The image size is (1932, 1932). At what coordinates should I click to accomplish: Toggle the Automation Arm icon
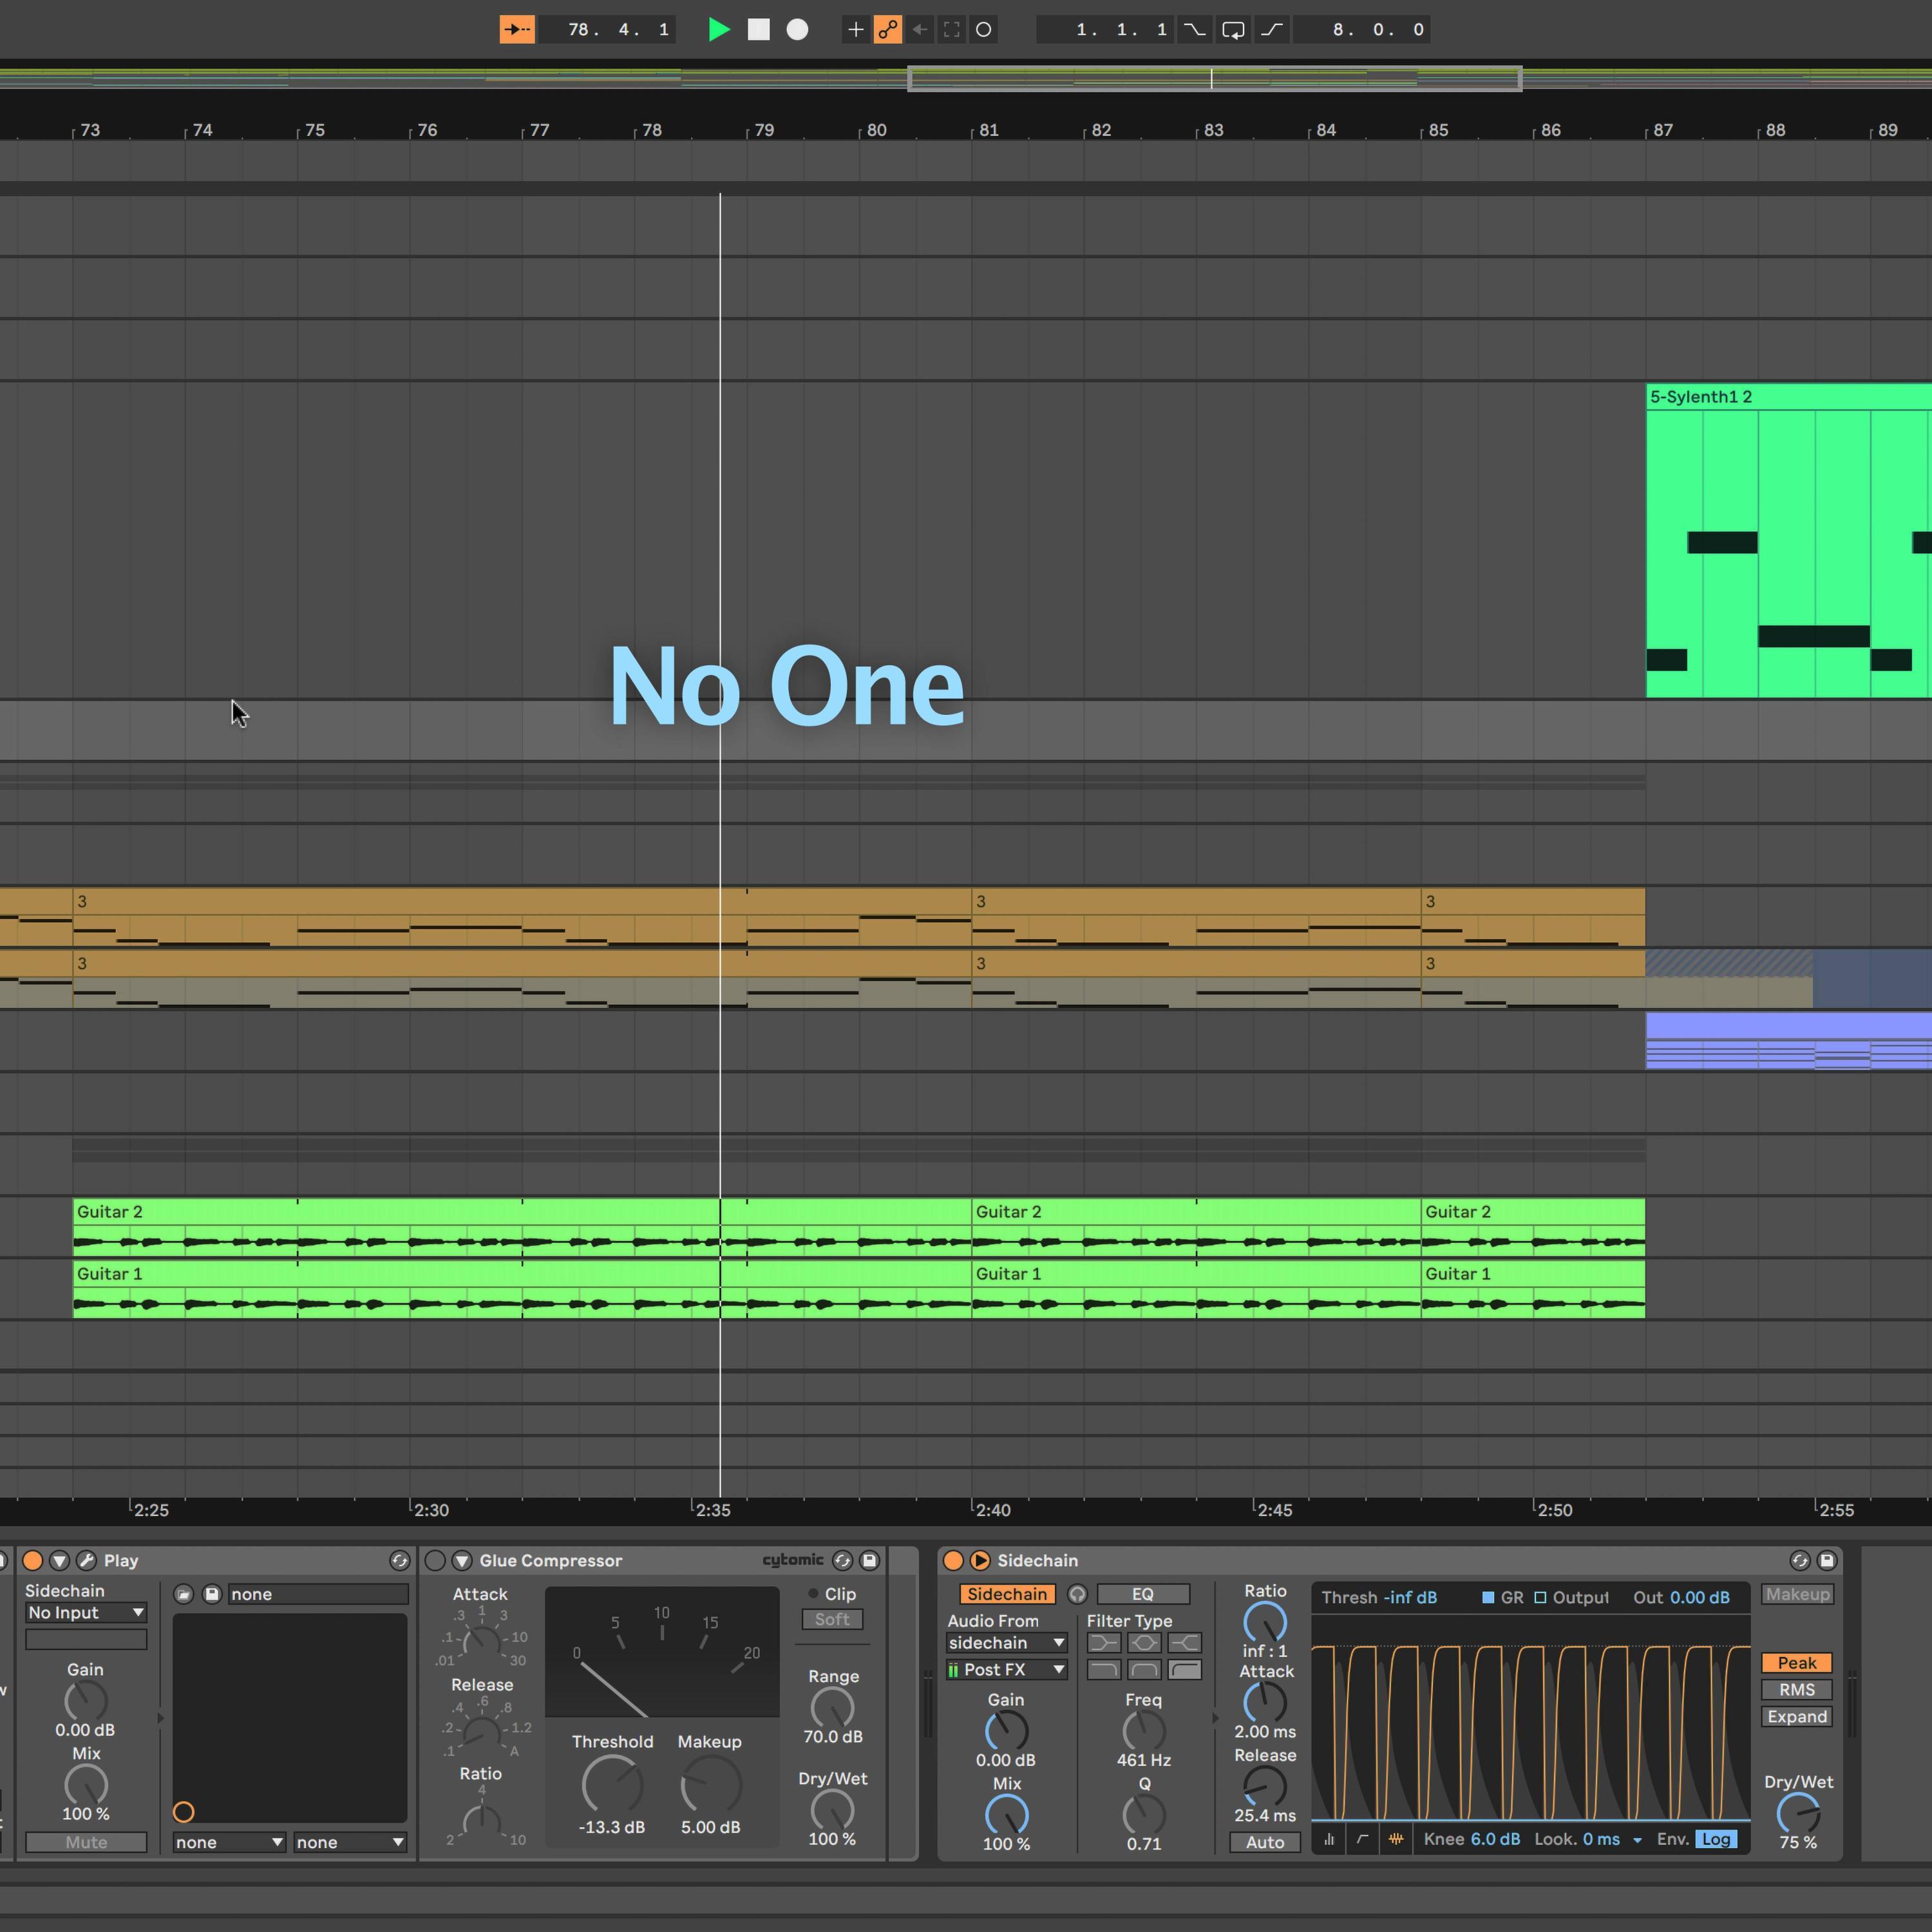pyautogui.click(x=888, y=30)
